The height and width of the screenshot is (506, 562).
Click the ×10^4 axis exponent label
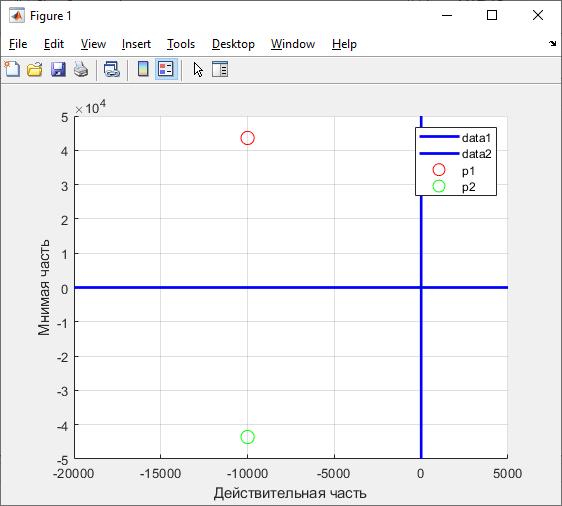point(91,107)
